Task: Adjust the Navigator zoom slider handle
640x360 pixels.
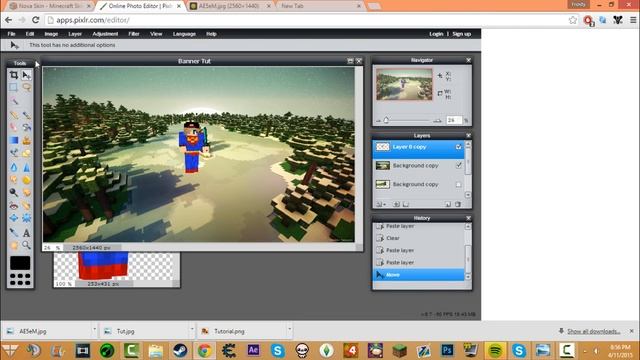Action: point(386,120)
